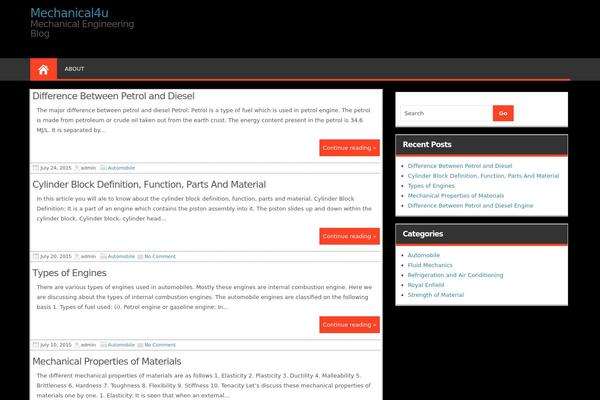Select comment icon under Cylinder Block post
The width and height of the screenshot is (600, 400).
coord(140,256)
